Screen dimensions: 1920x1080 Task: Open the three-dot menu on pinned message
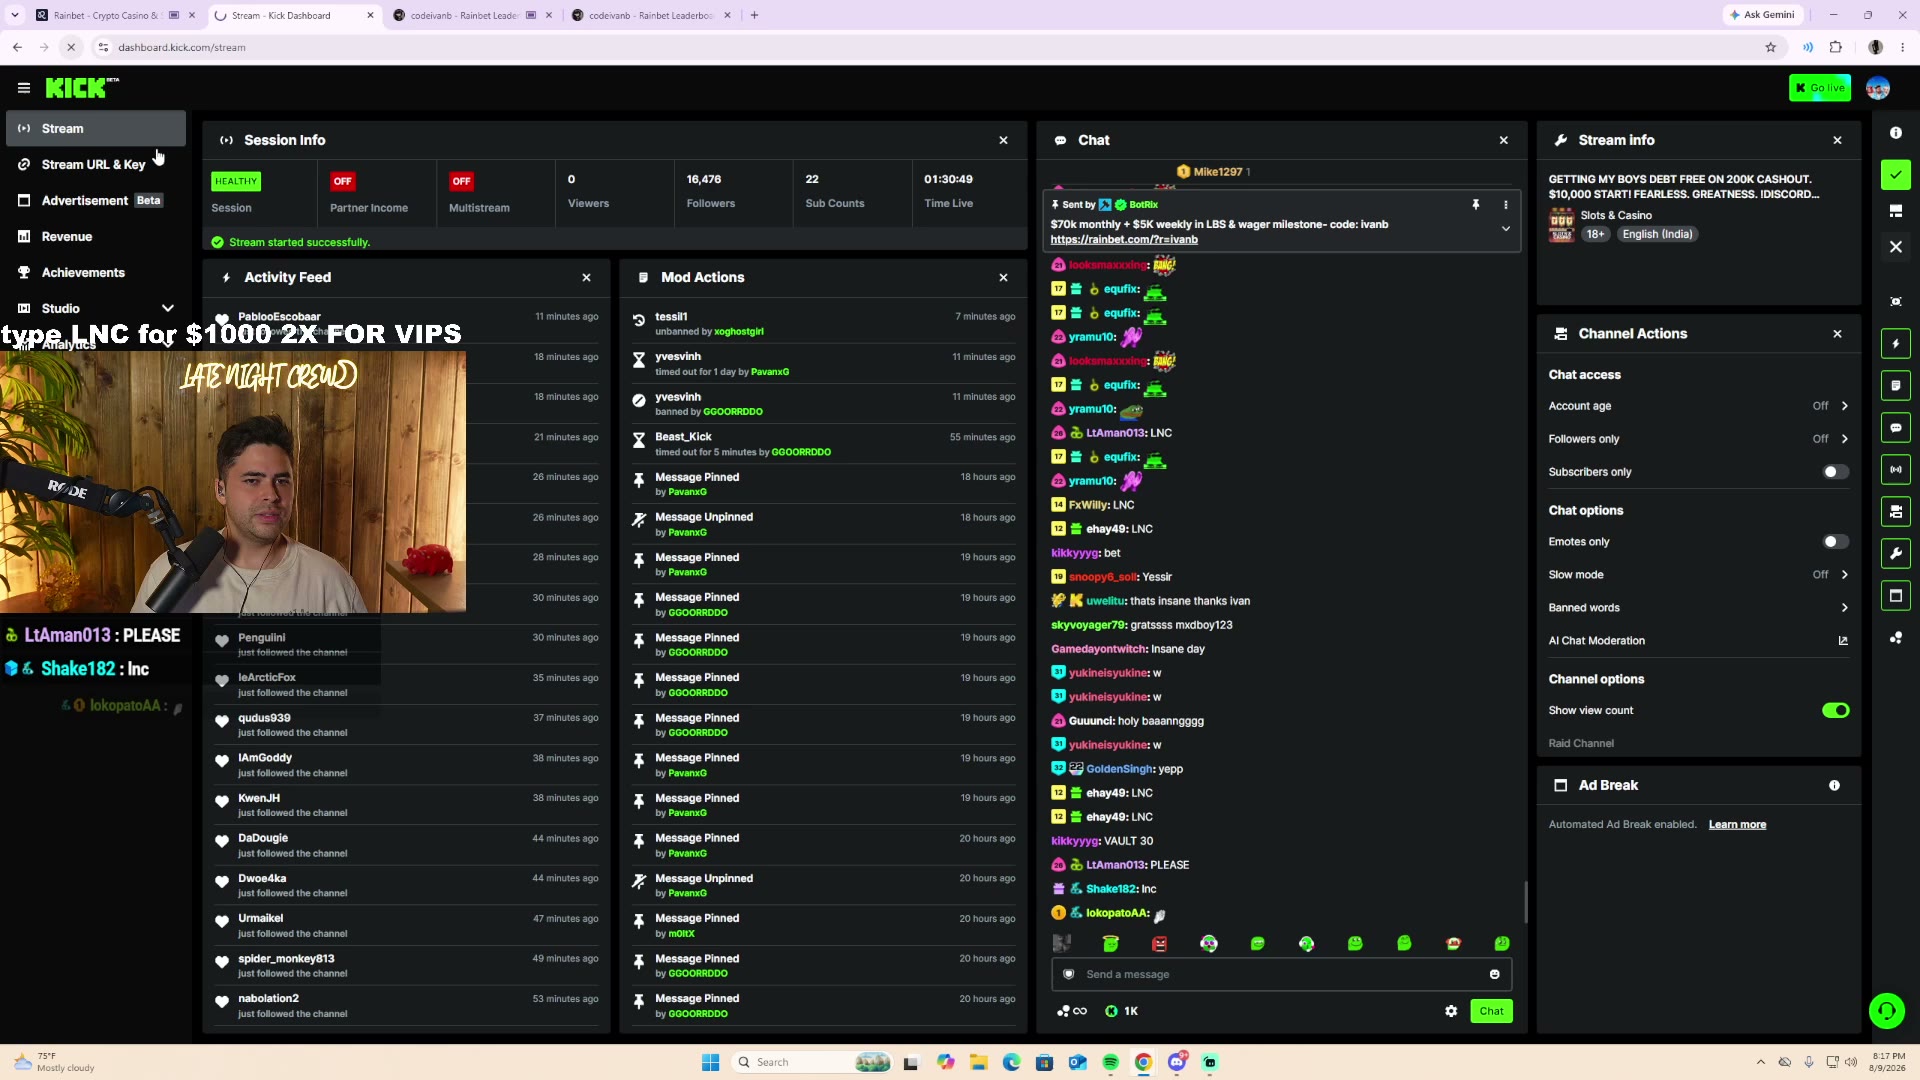pos(1506,205)
